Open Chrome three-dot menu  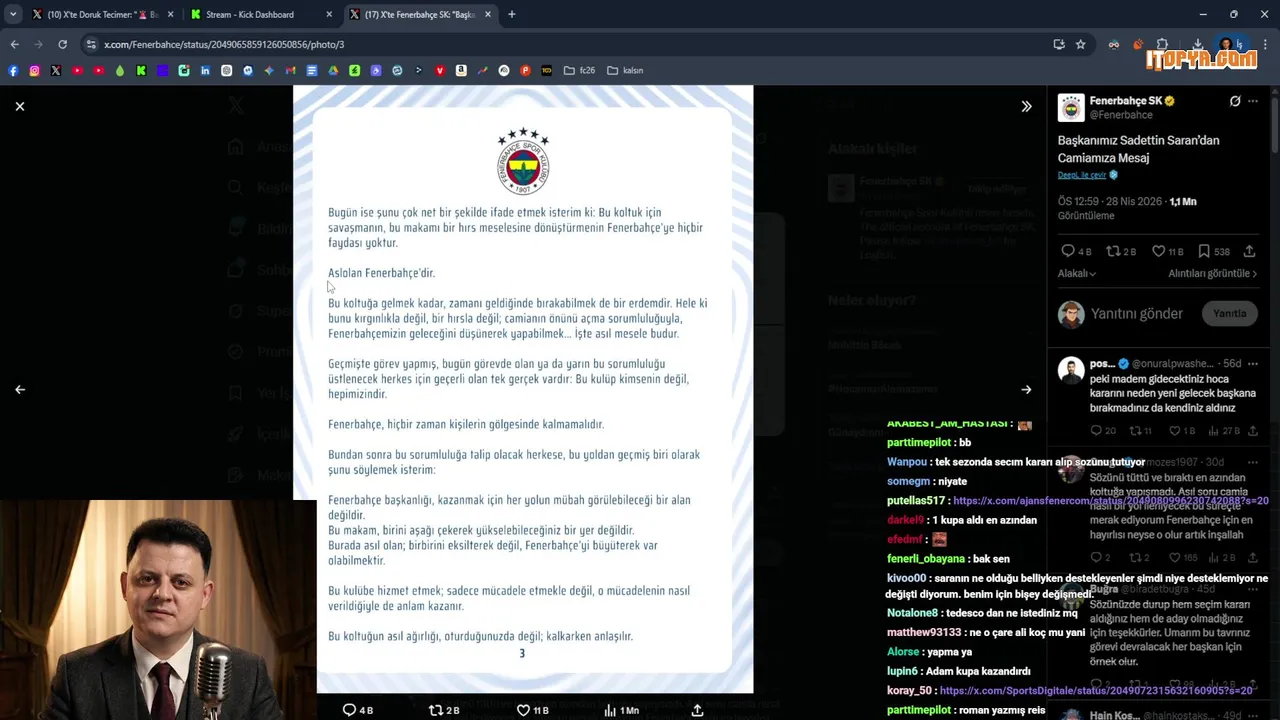click(x=1266, y=44)
